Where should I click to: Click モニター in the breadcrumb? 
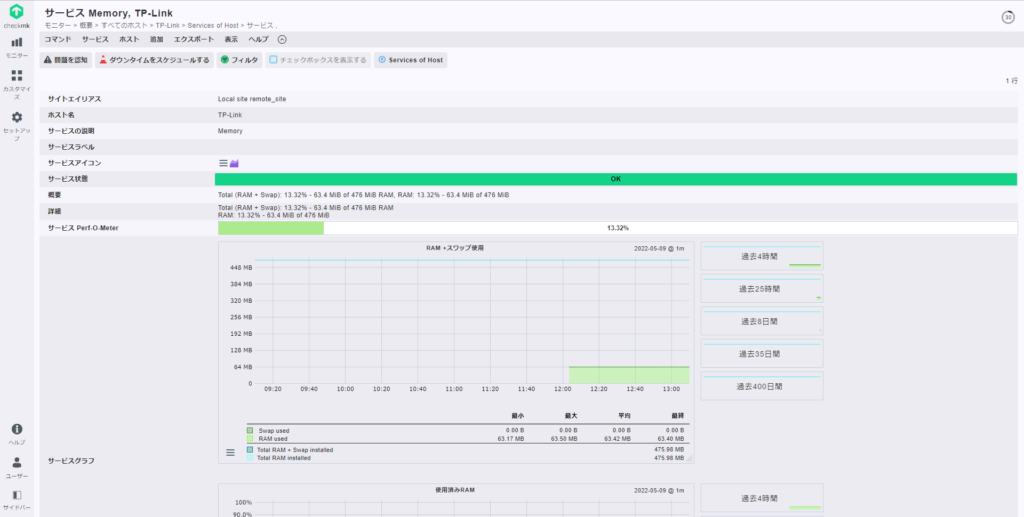click(x=58, y=25)
